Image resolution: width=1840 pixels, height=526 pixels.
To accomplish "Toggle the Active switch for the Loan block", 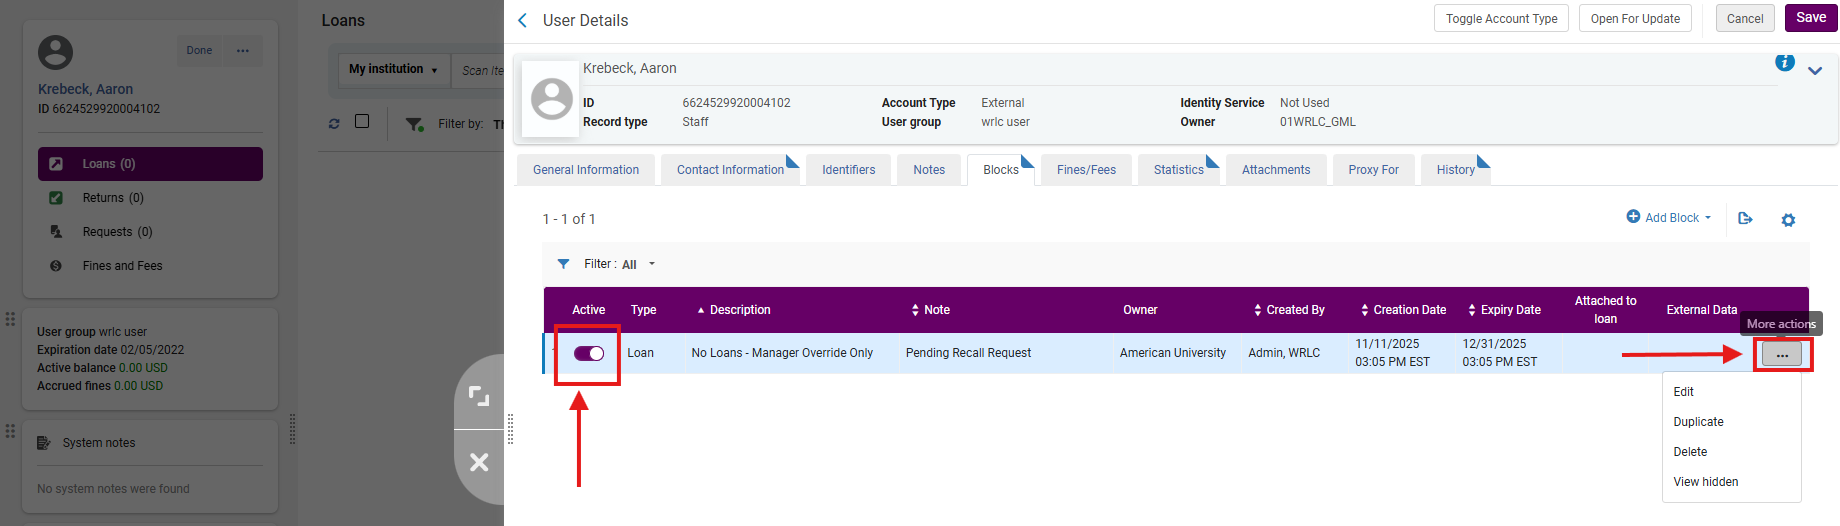I will point(589,353).
